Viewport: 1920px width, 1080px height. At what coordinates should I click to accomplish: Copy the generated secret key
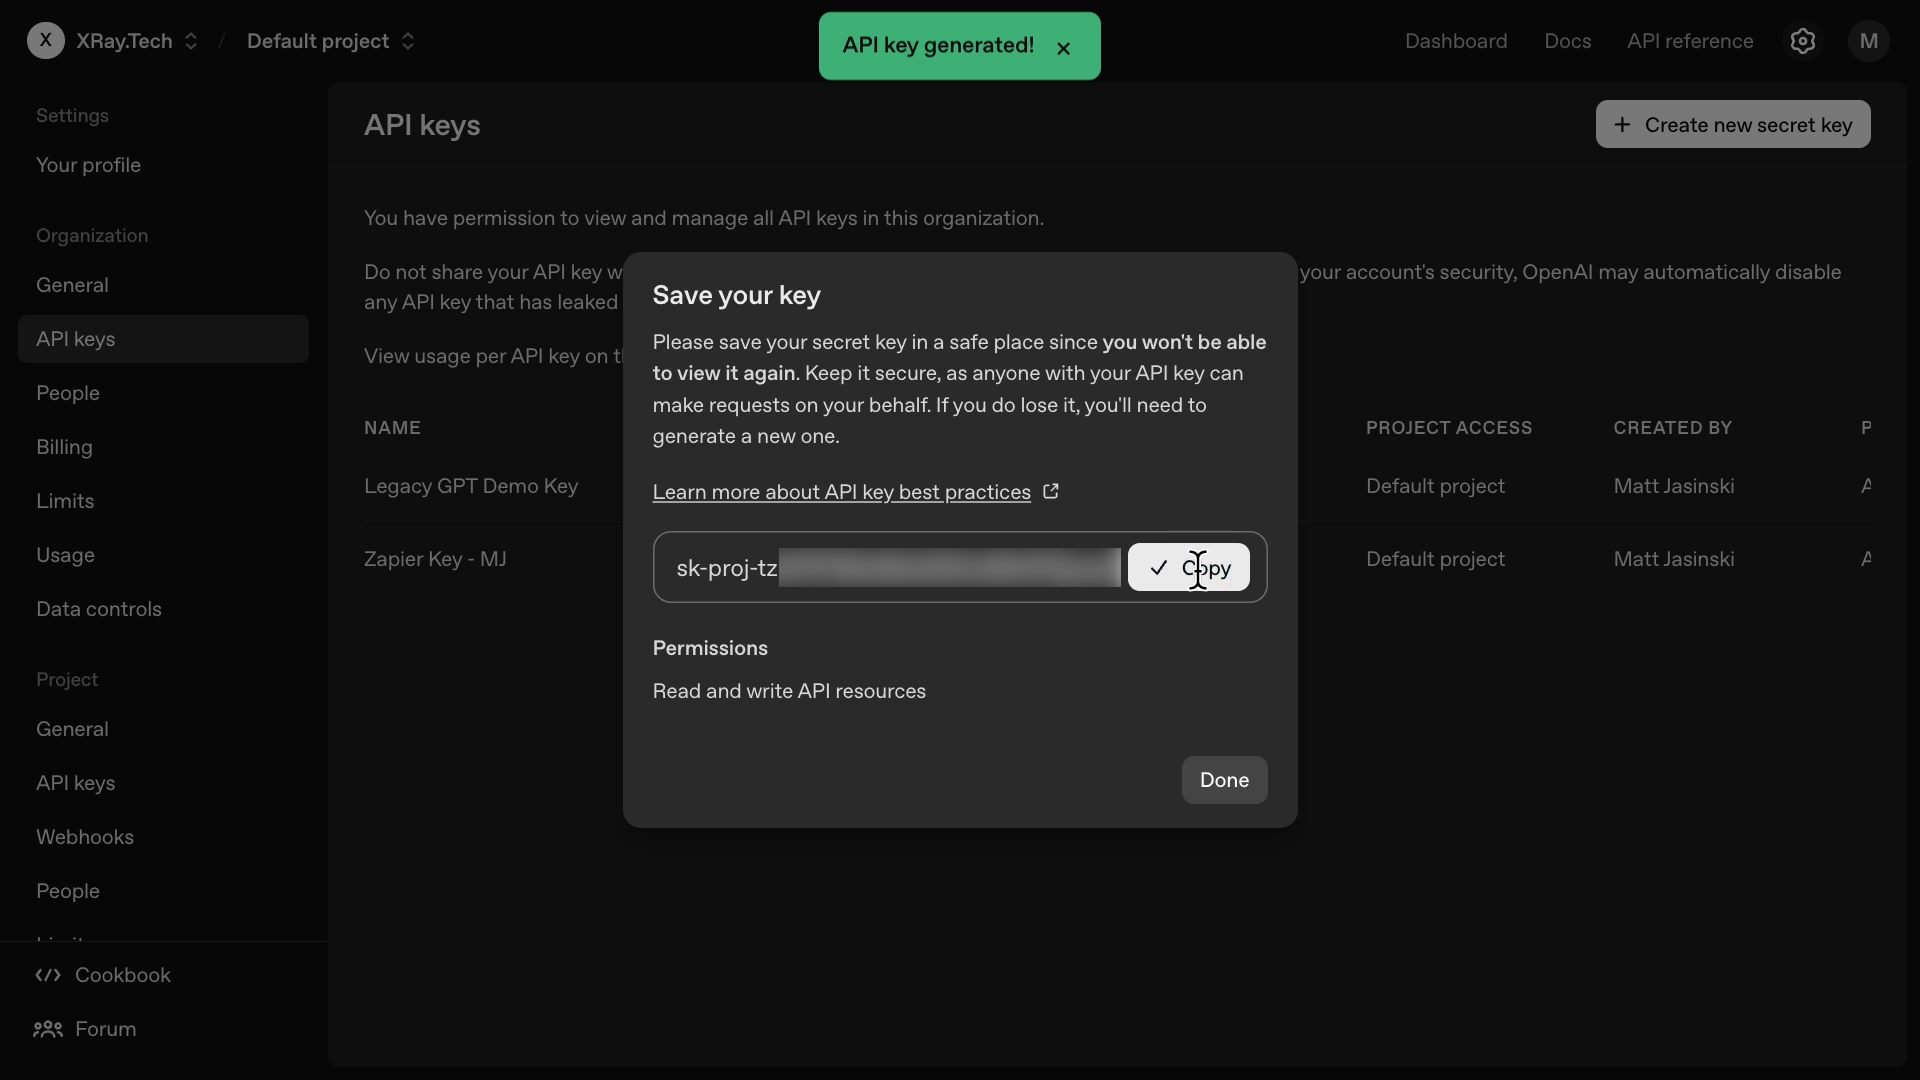[1188, 567]
